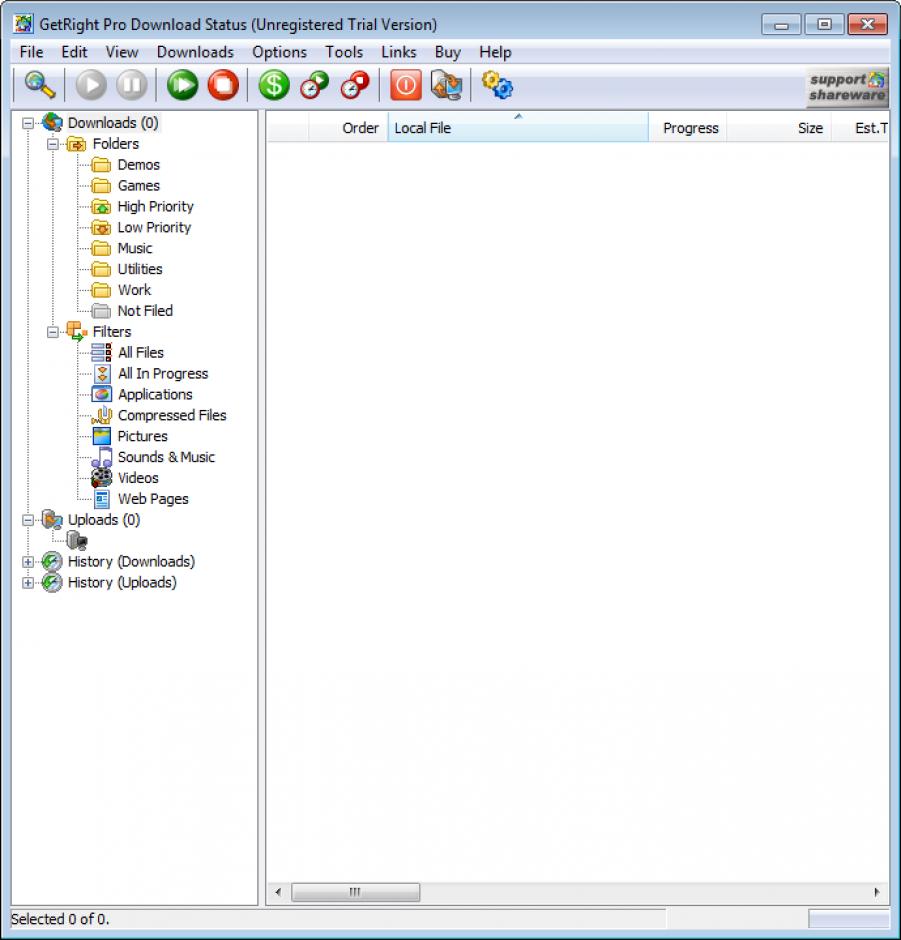Image resolution: width=901 pixels, height=940 pixels.
Task: Click the magnifier search toolbar icon
Action: pyautogui.click(x=39, y=86)
